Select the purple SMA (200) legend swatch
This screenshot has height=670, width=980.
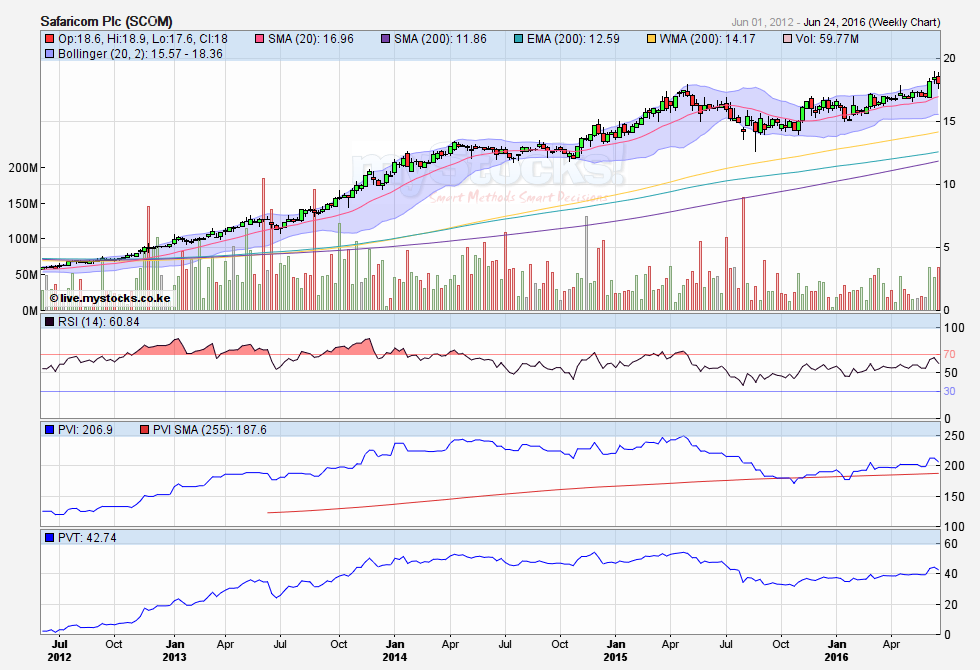coord(388,39)
